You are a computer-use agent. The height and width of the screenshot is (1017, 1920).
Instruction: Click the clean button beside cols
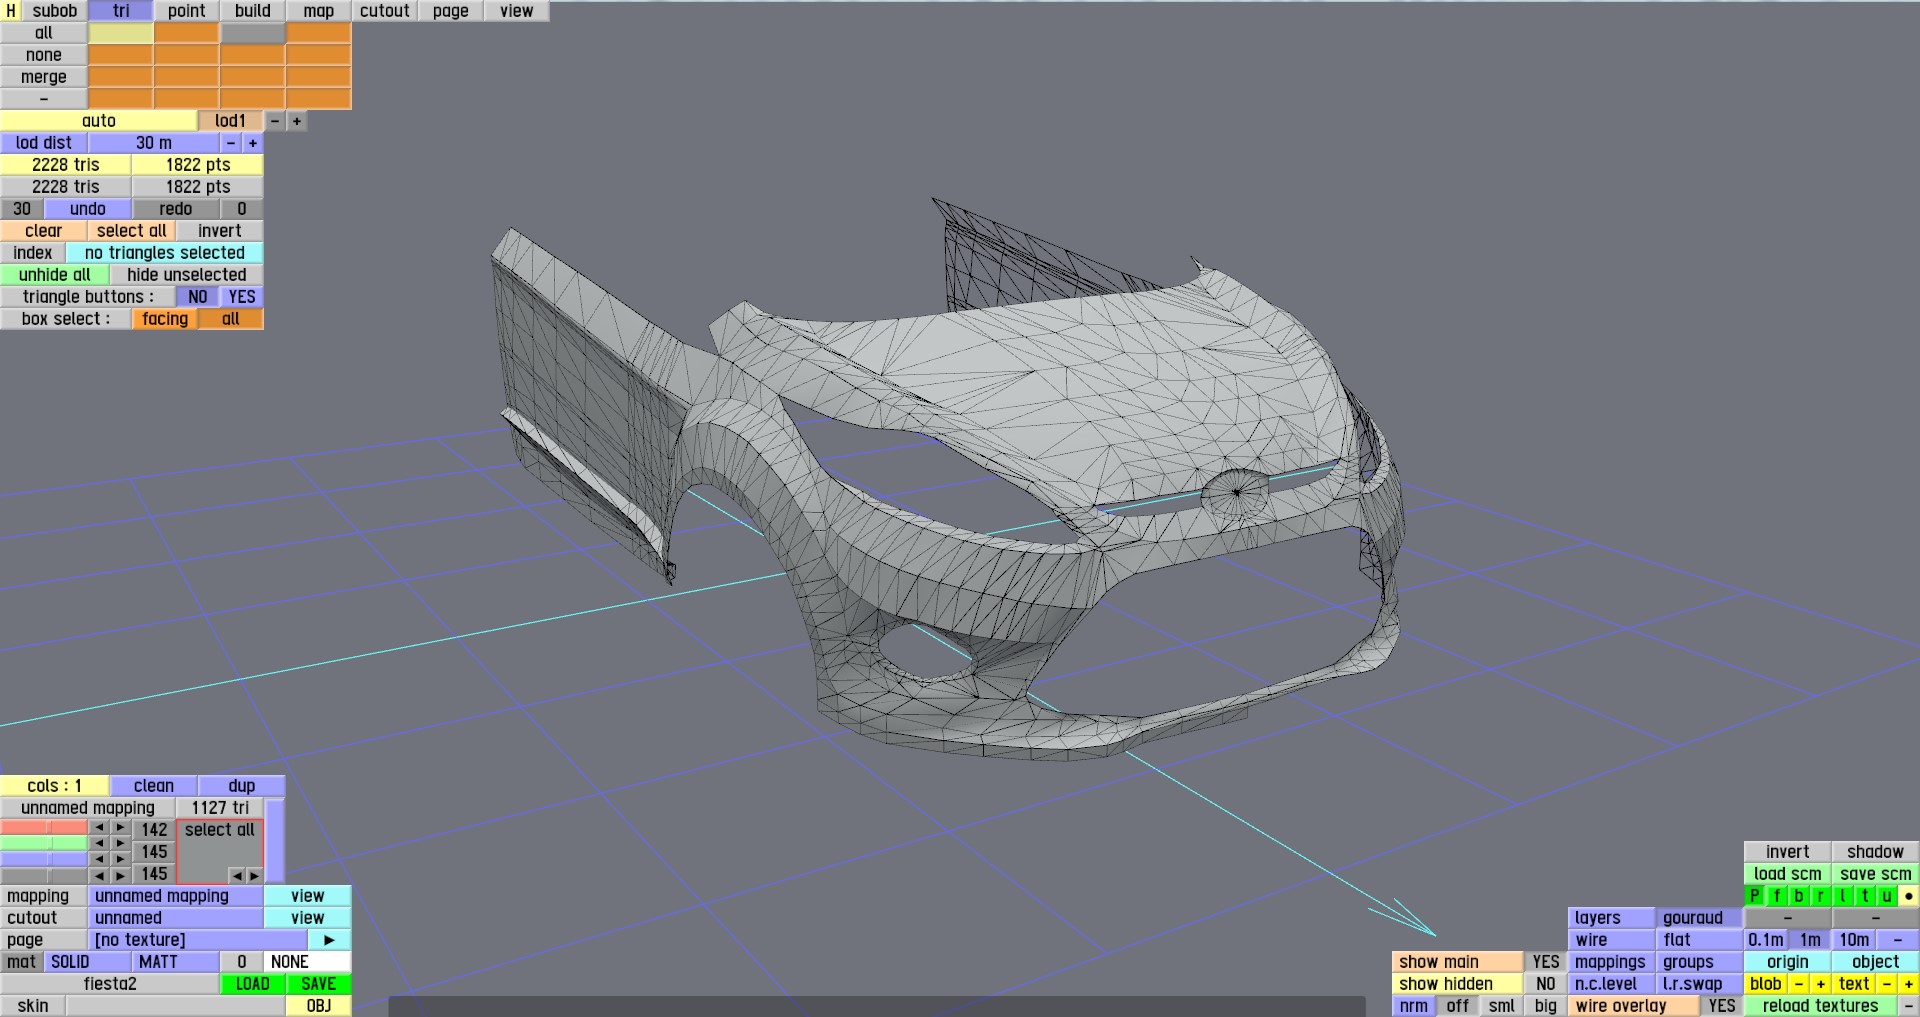click(154, 786)
